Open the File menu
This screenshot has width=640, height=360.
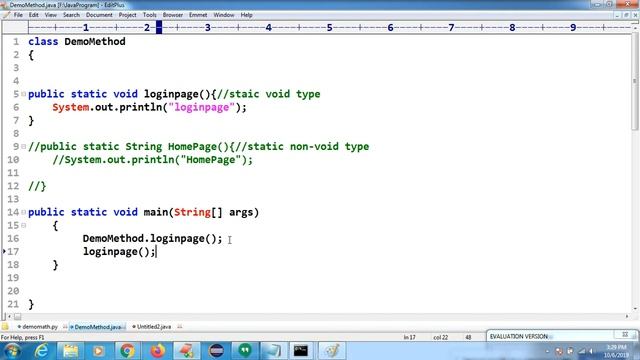18,15
